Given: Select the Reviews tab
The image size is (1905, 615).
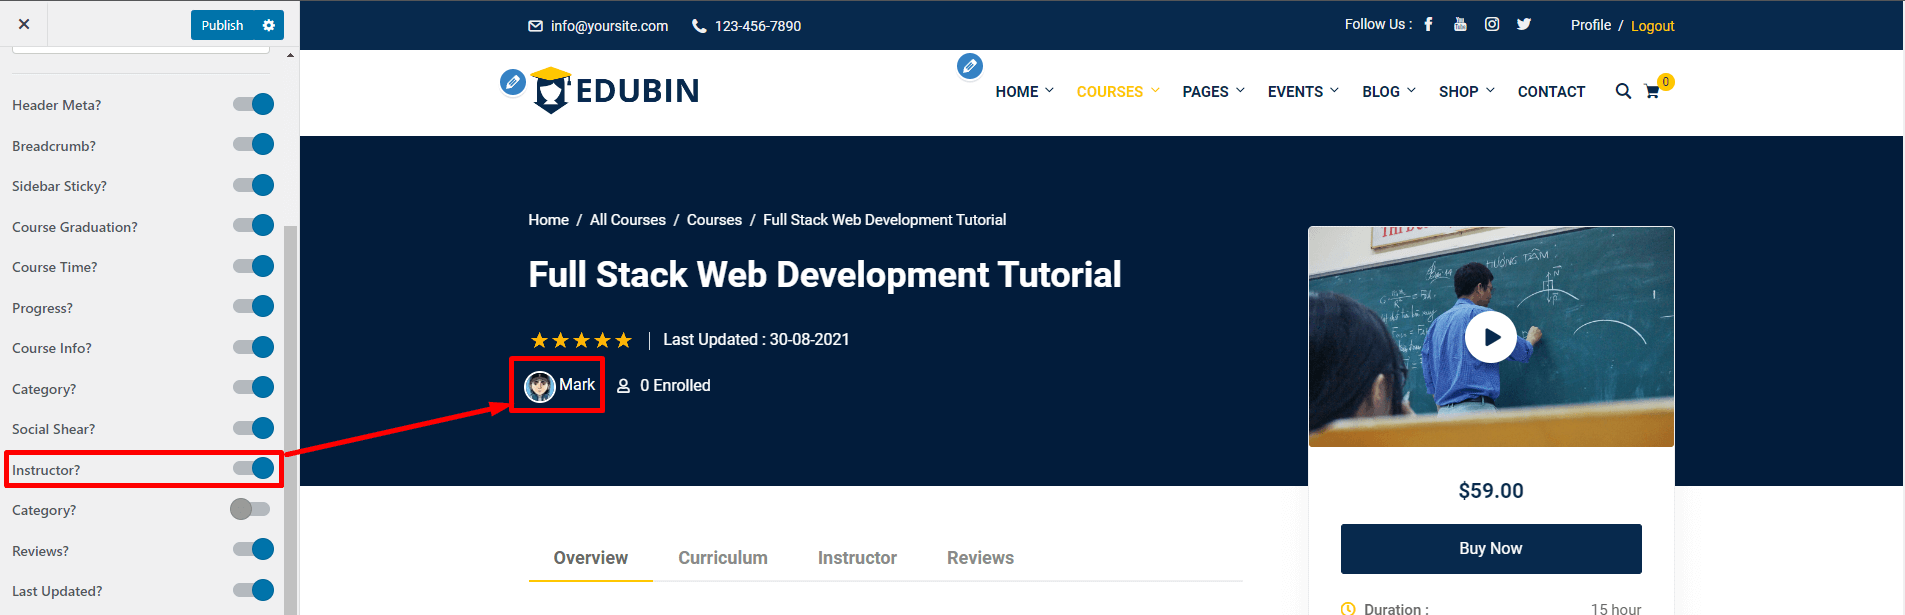Looking at the screenshot, I should click(980, 558).
